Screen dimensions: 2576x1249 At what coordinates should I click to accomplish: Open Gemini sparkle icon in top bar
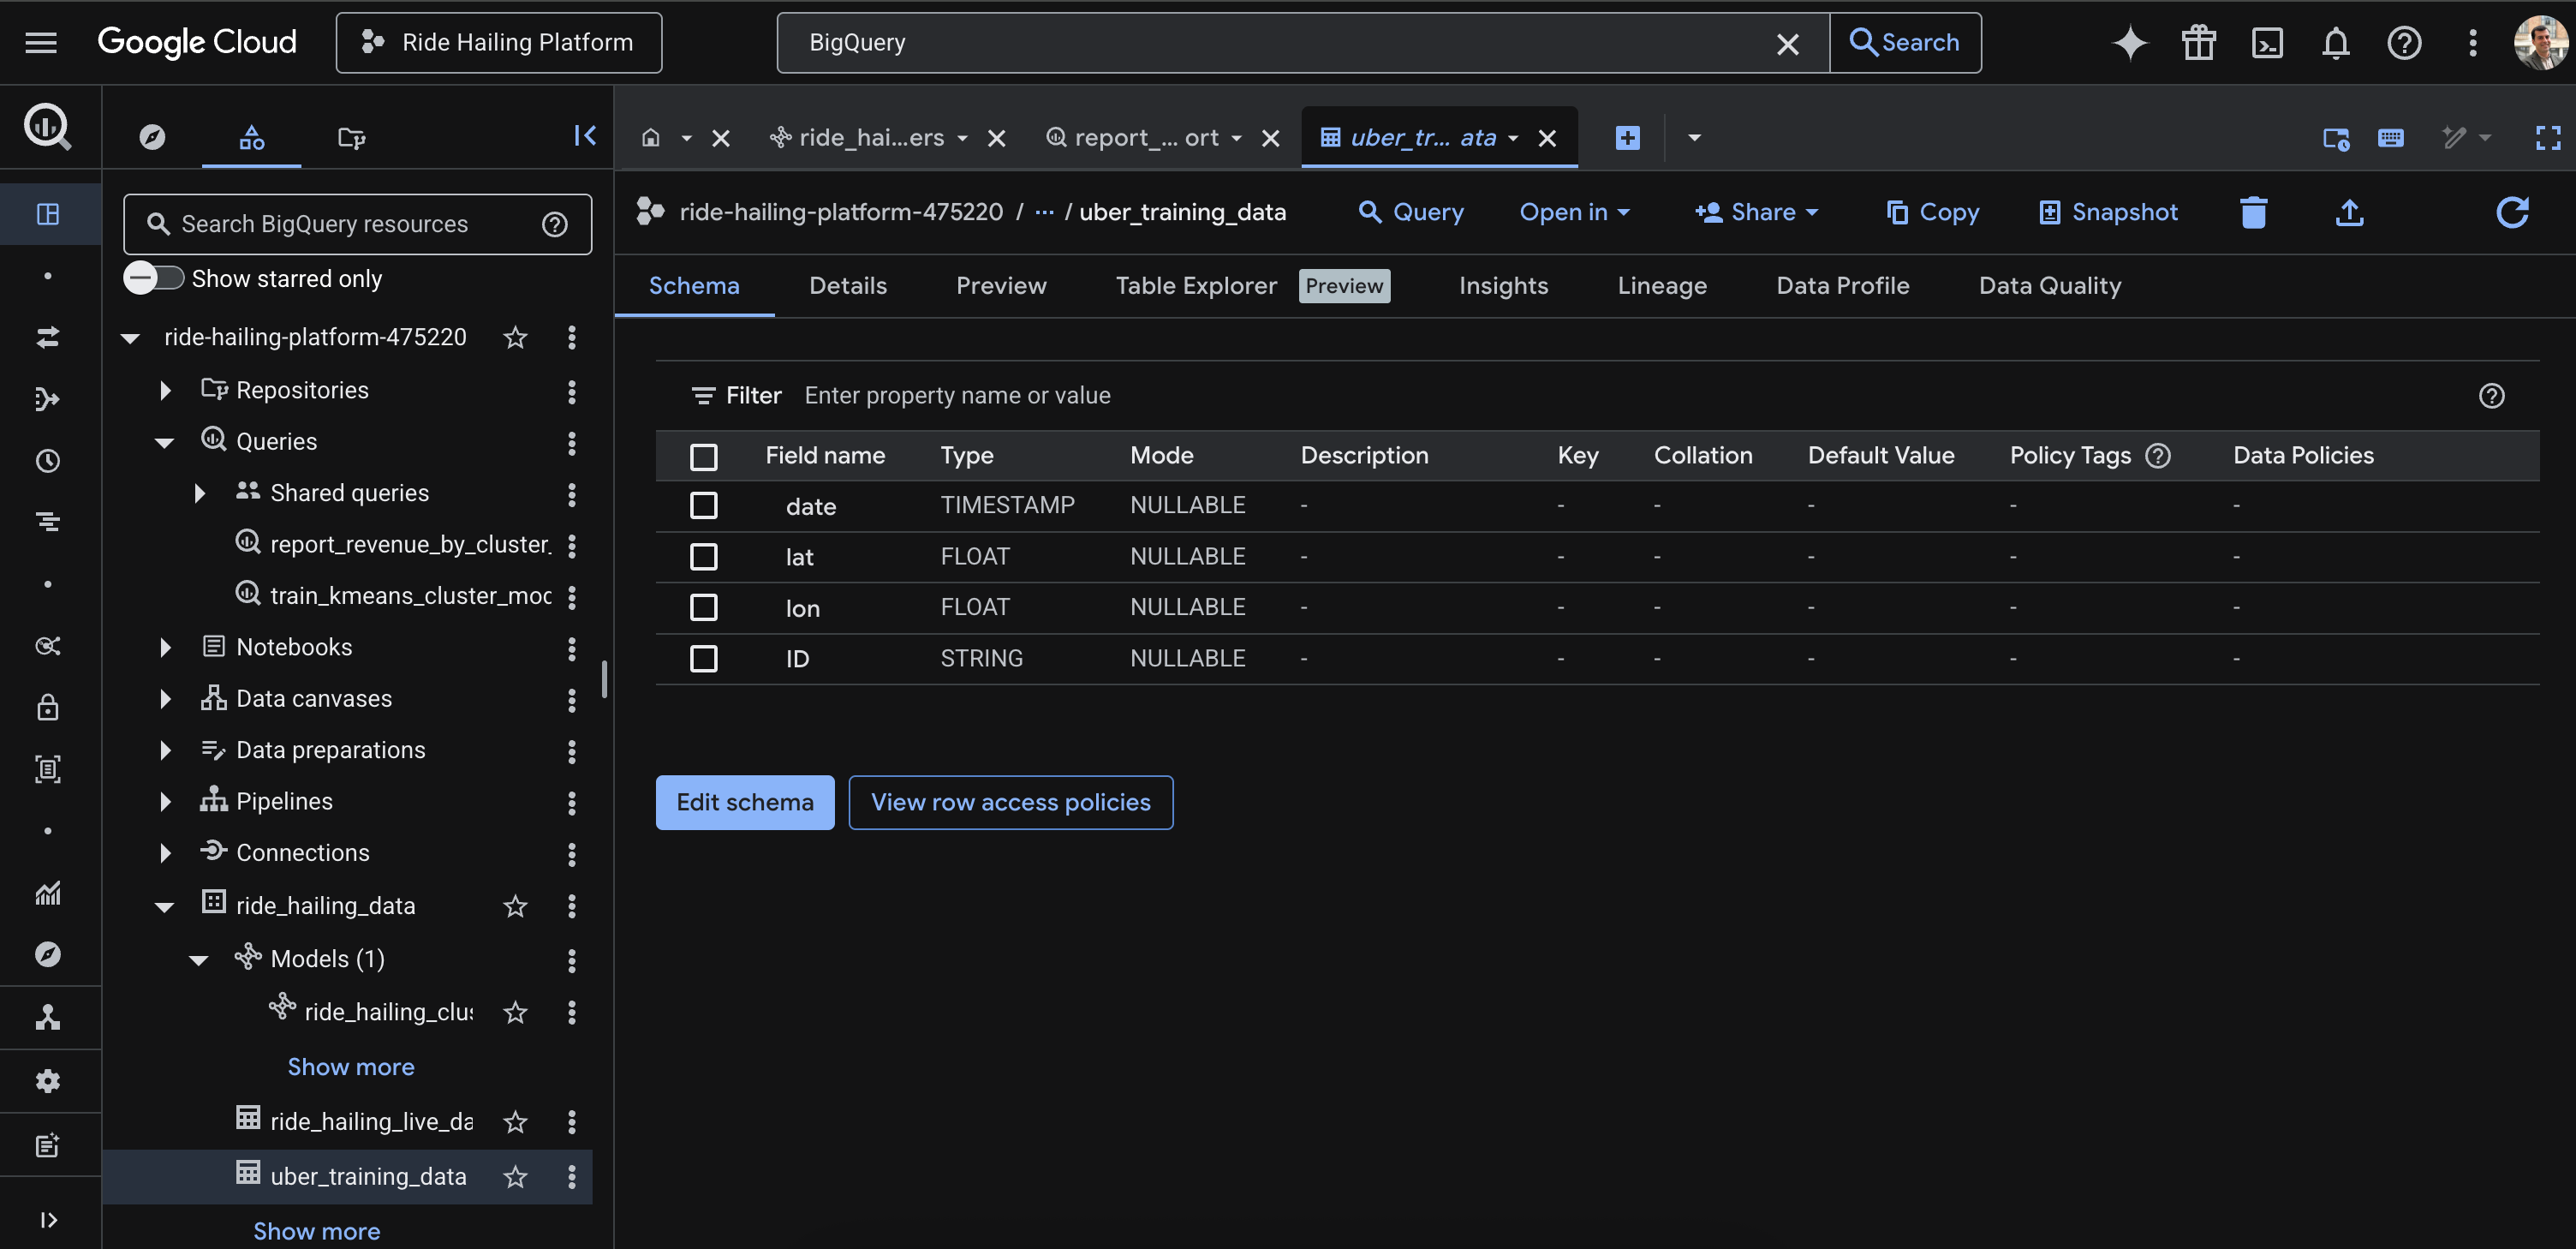coord(2129,43)
